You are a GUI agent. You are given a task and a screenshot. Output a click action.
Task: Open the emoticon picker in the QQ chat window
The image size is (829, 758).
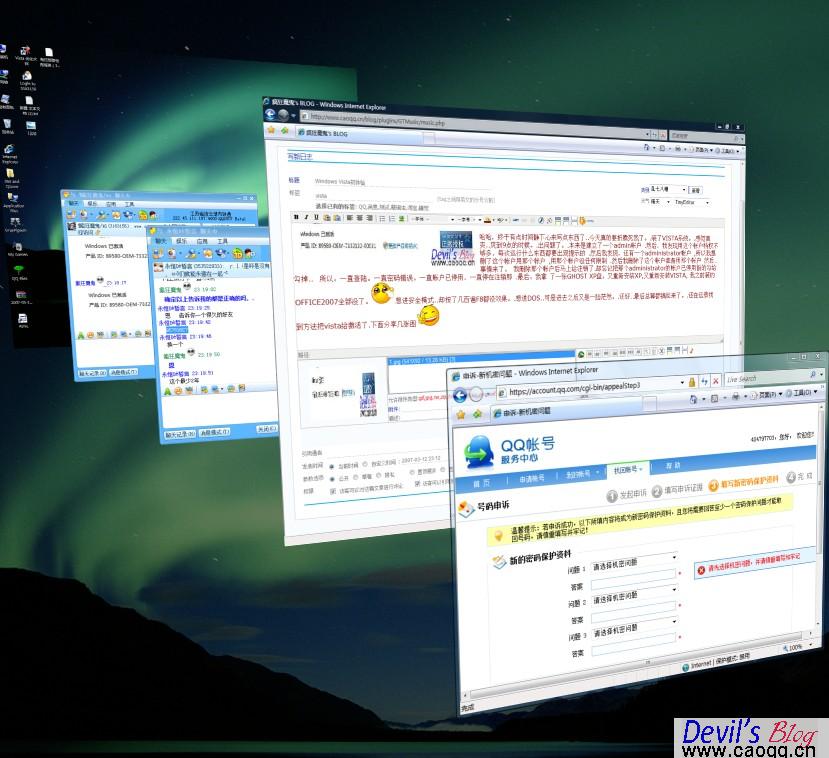pyautogui.click(x=178, y=389)
